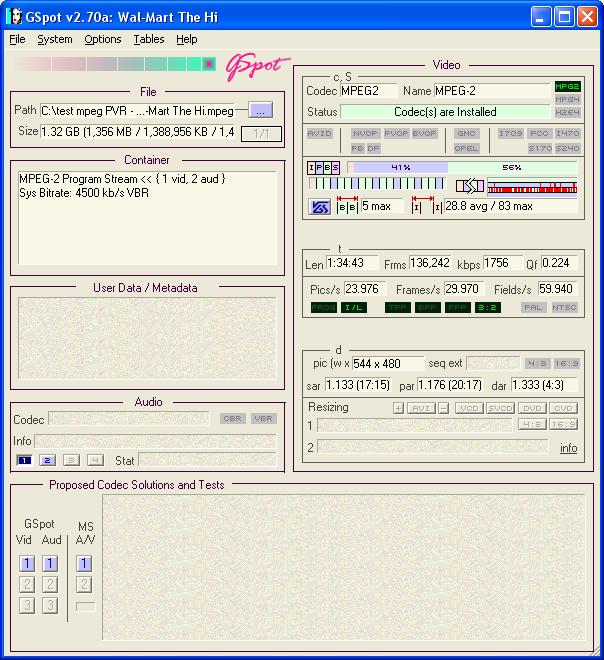The width and height of the screenshot is (604, 660).
Task: Click the plus resizing button
Action: 398,408
